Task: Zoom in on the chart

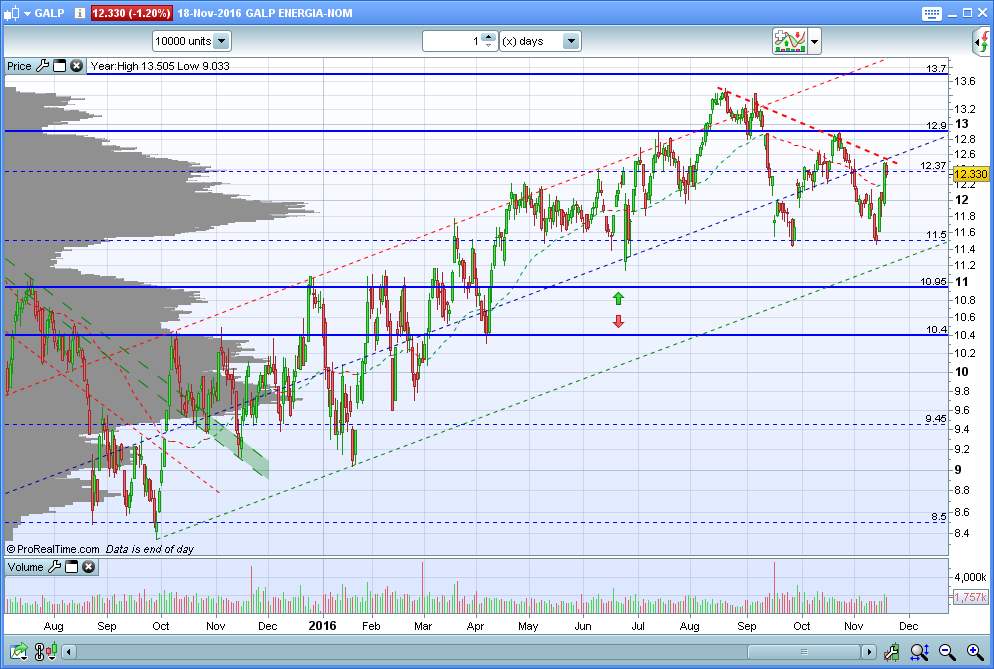Action: click(976, 651)
